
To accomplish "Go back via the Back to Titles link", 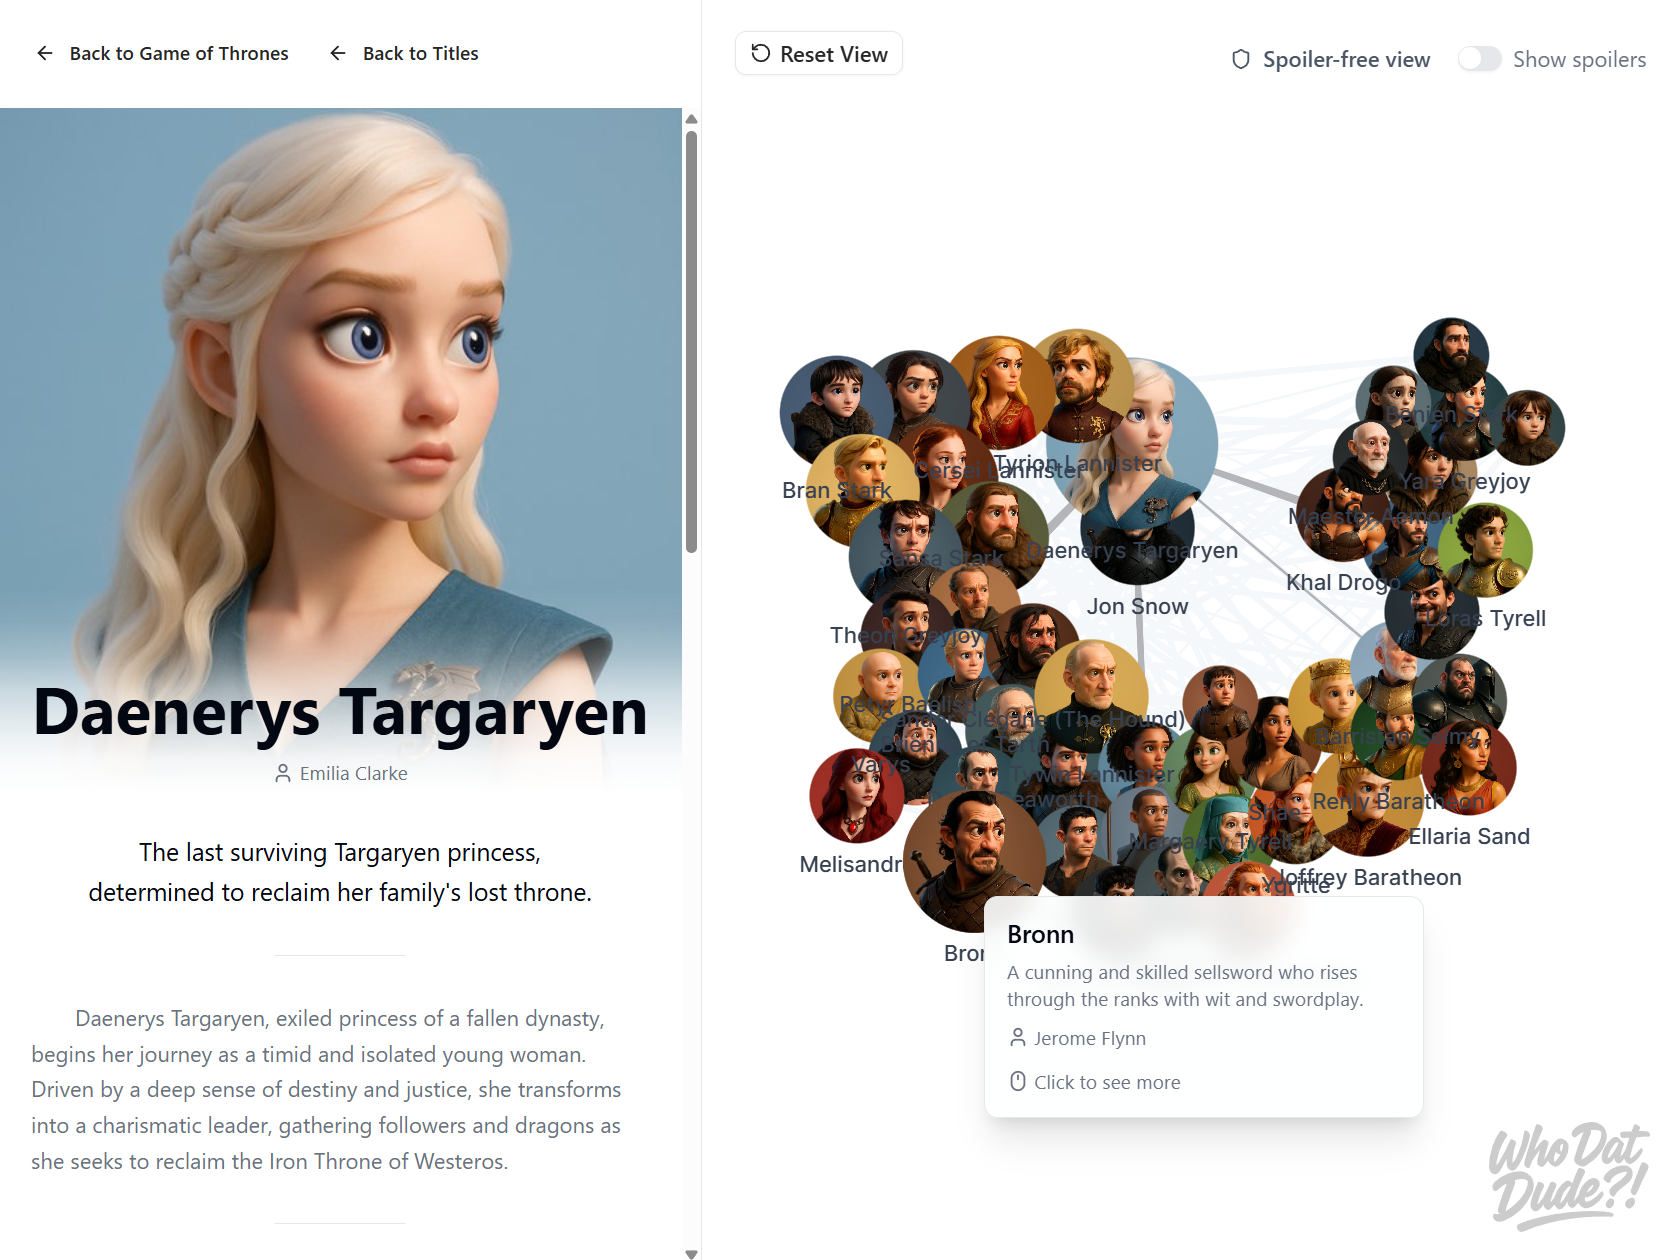I will (x=404, y=53).
